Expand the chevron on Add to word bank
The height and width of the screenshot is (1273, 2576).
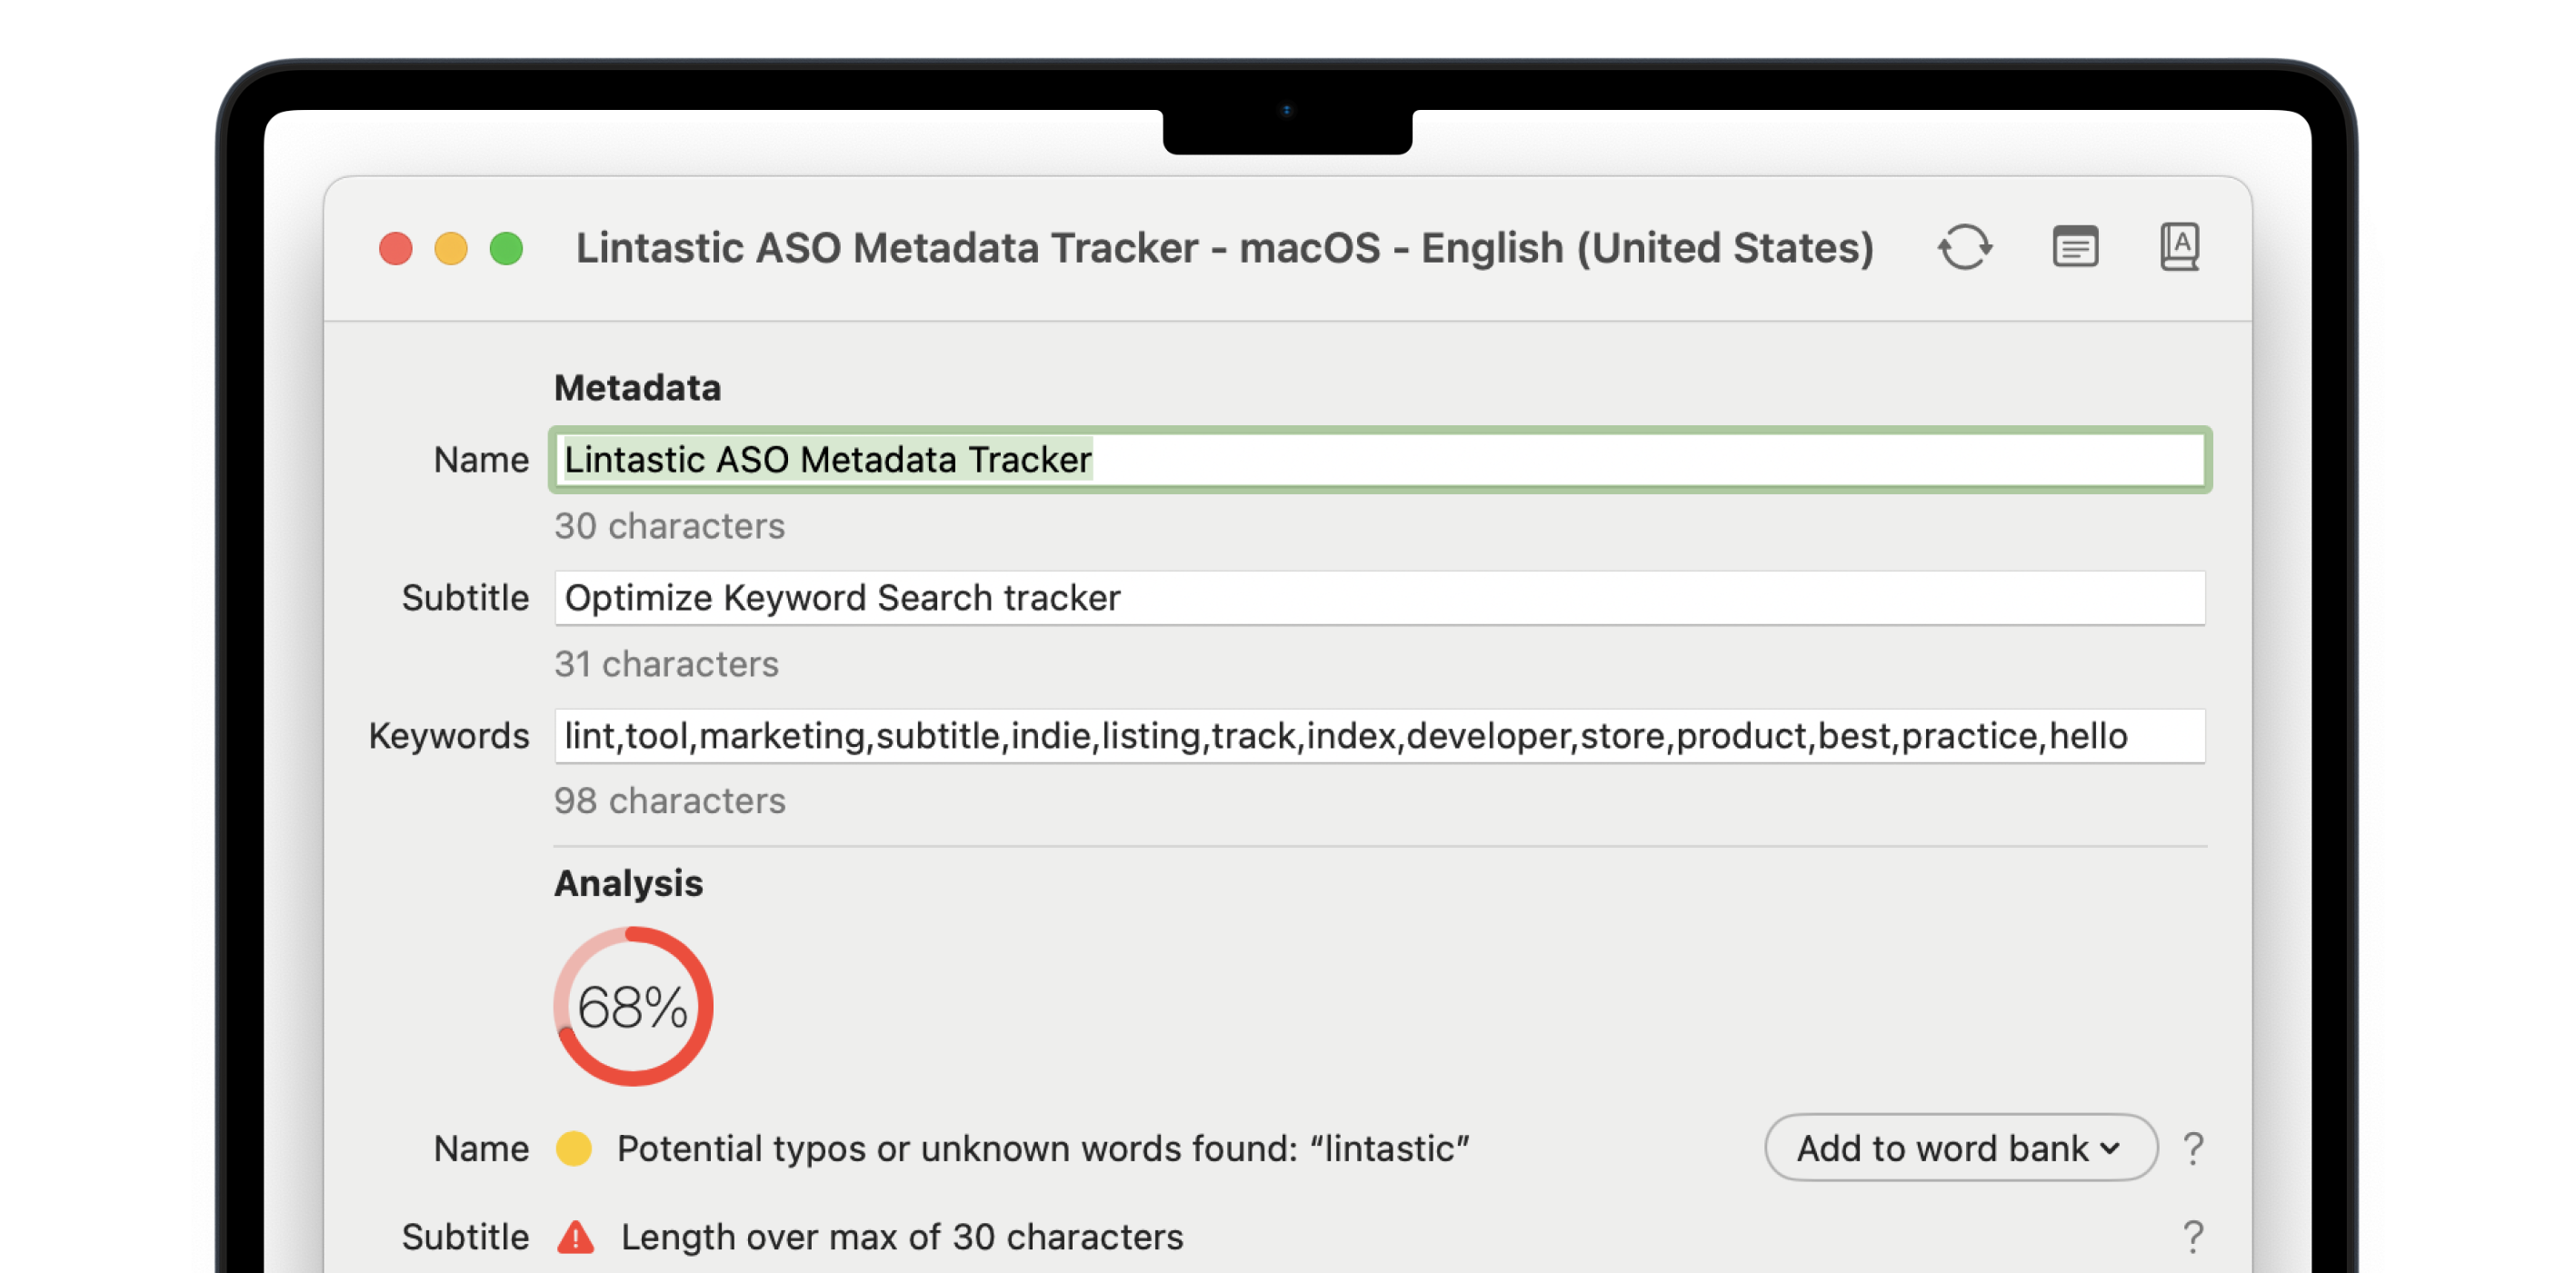(x=2110, y=1149)
